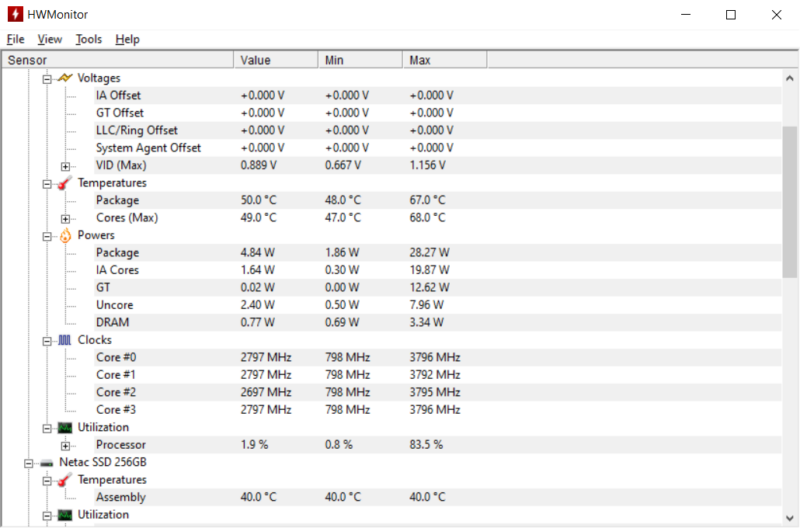Click the HWMonitor app icon in title bar
The image size is (800, 528).
pos(13,14)
